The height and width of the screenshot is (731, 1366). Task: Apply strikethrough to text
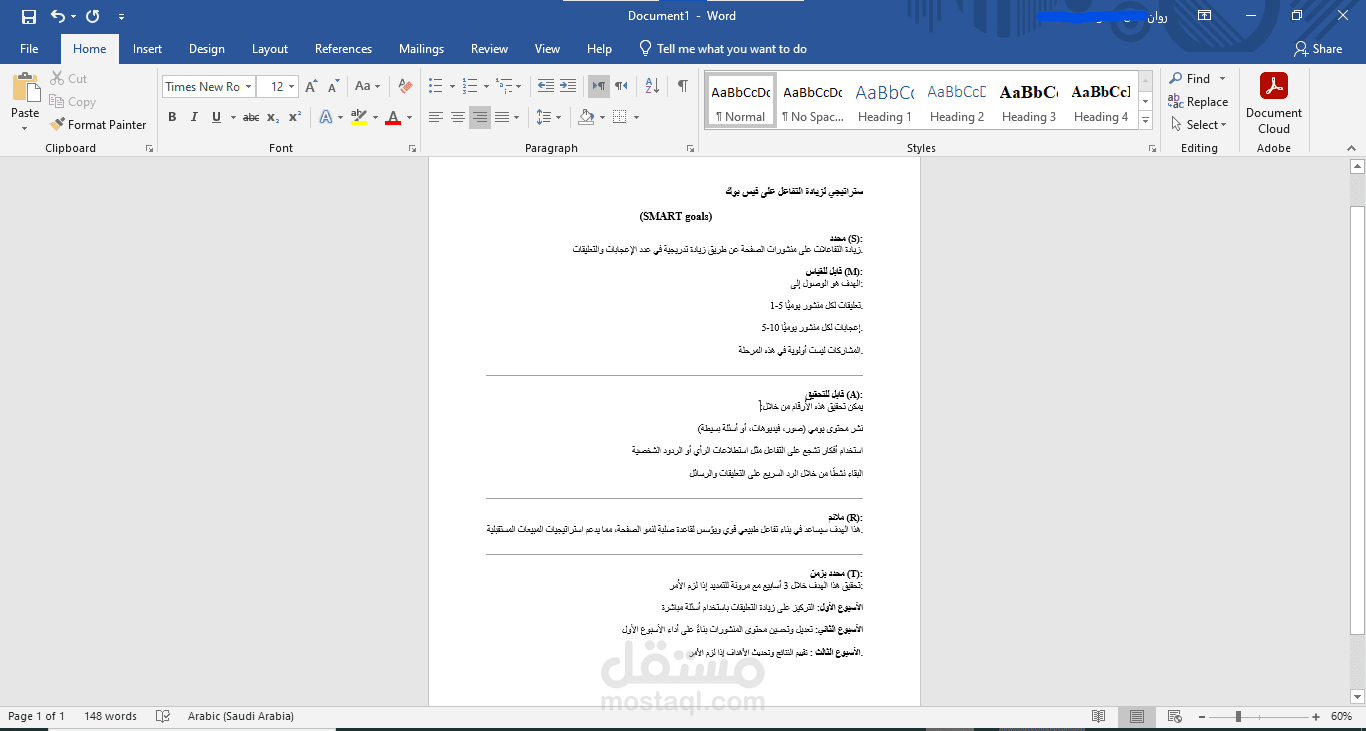pos(251,117)
